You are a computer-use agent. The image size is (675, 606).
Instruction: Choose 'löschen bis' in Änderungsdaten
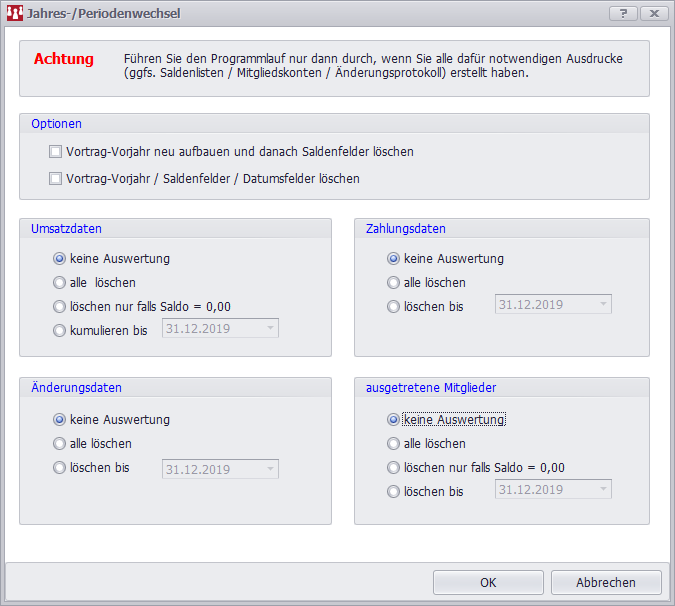click(59, 468)
